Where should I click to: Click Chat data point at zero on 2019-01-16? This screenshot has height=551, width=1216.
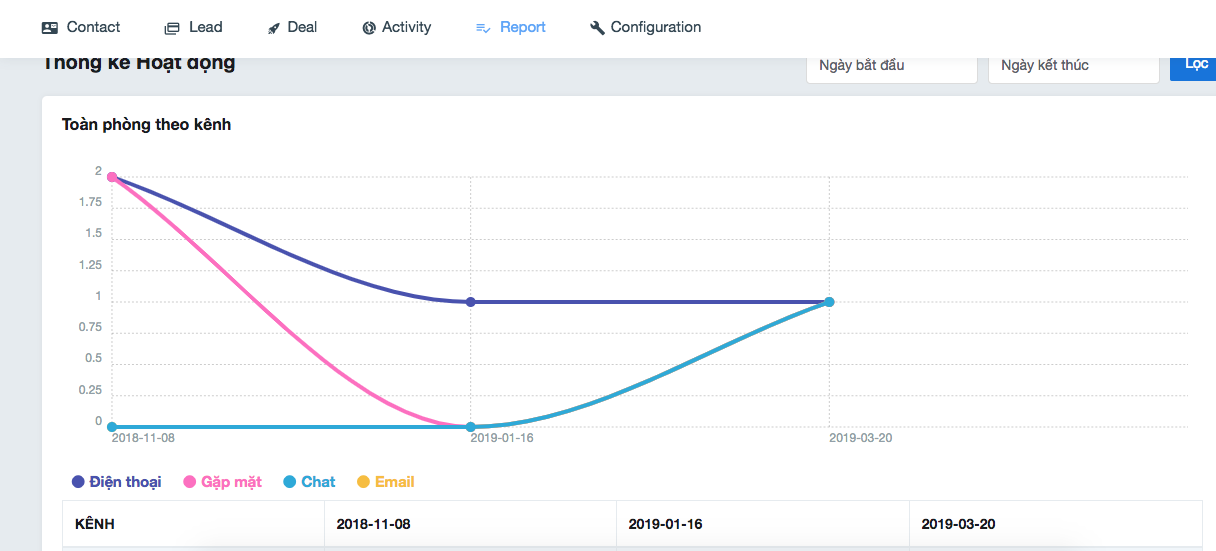coord(471,427)
